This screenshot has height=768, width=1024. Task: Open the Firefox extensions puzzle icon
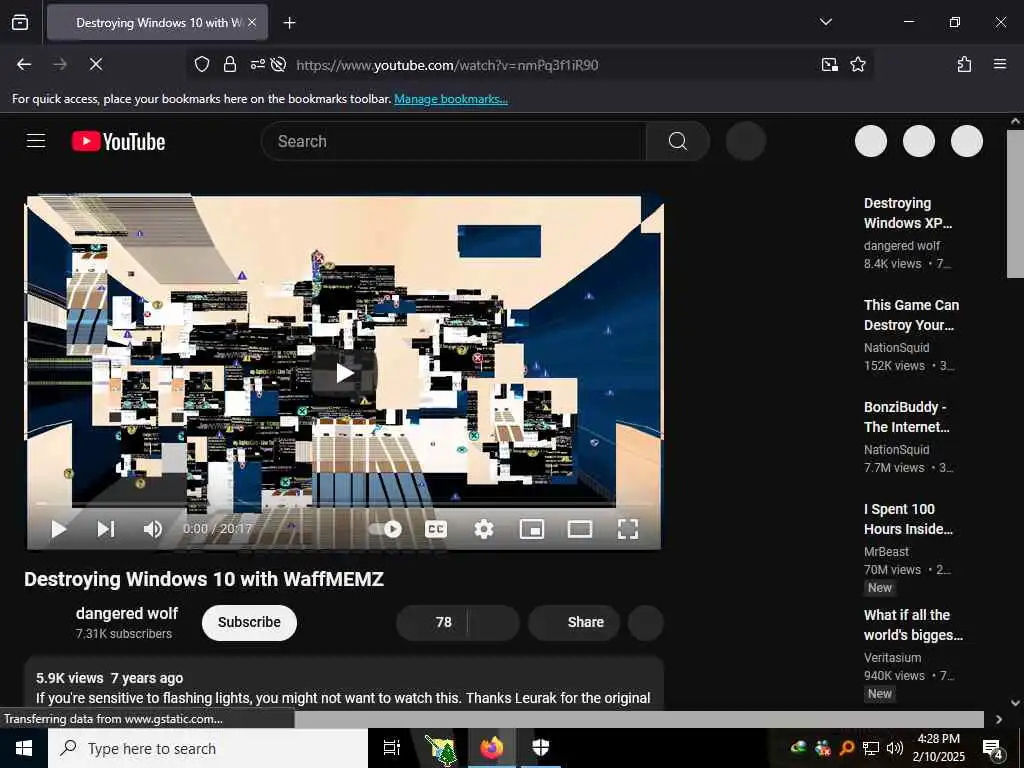(964, 64)
